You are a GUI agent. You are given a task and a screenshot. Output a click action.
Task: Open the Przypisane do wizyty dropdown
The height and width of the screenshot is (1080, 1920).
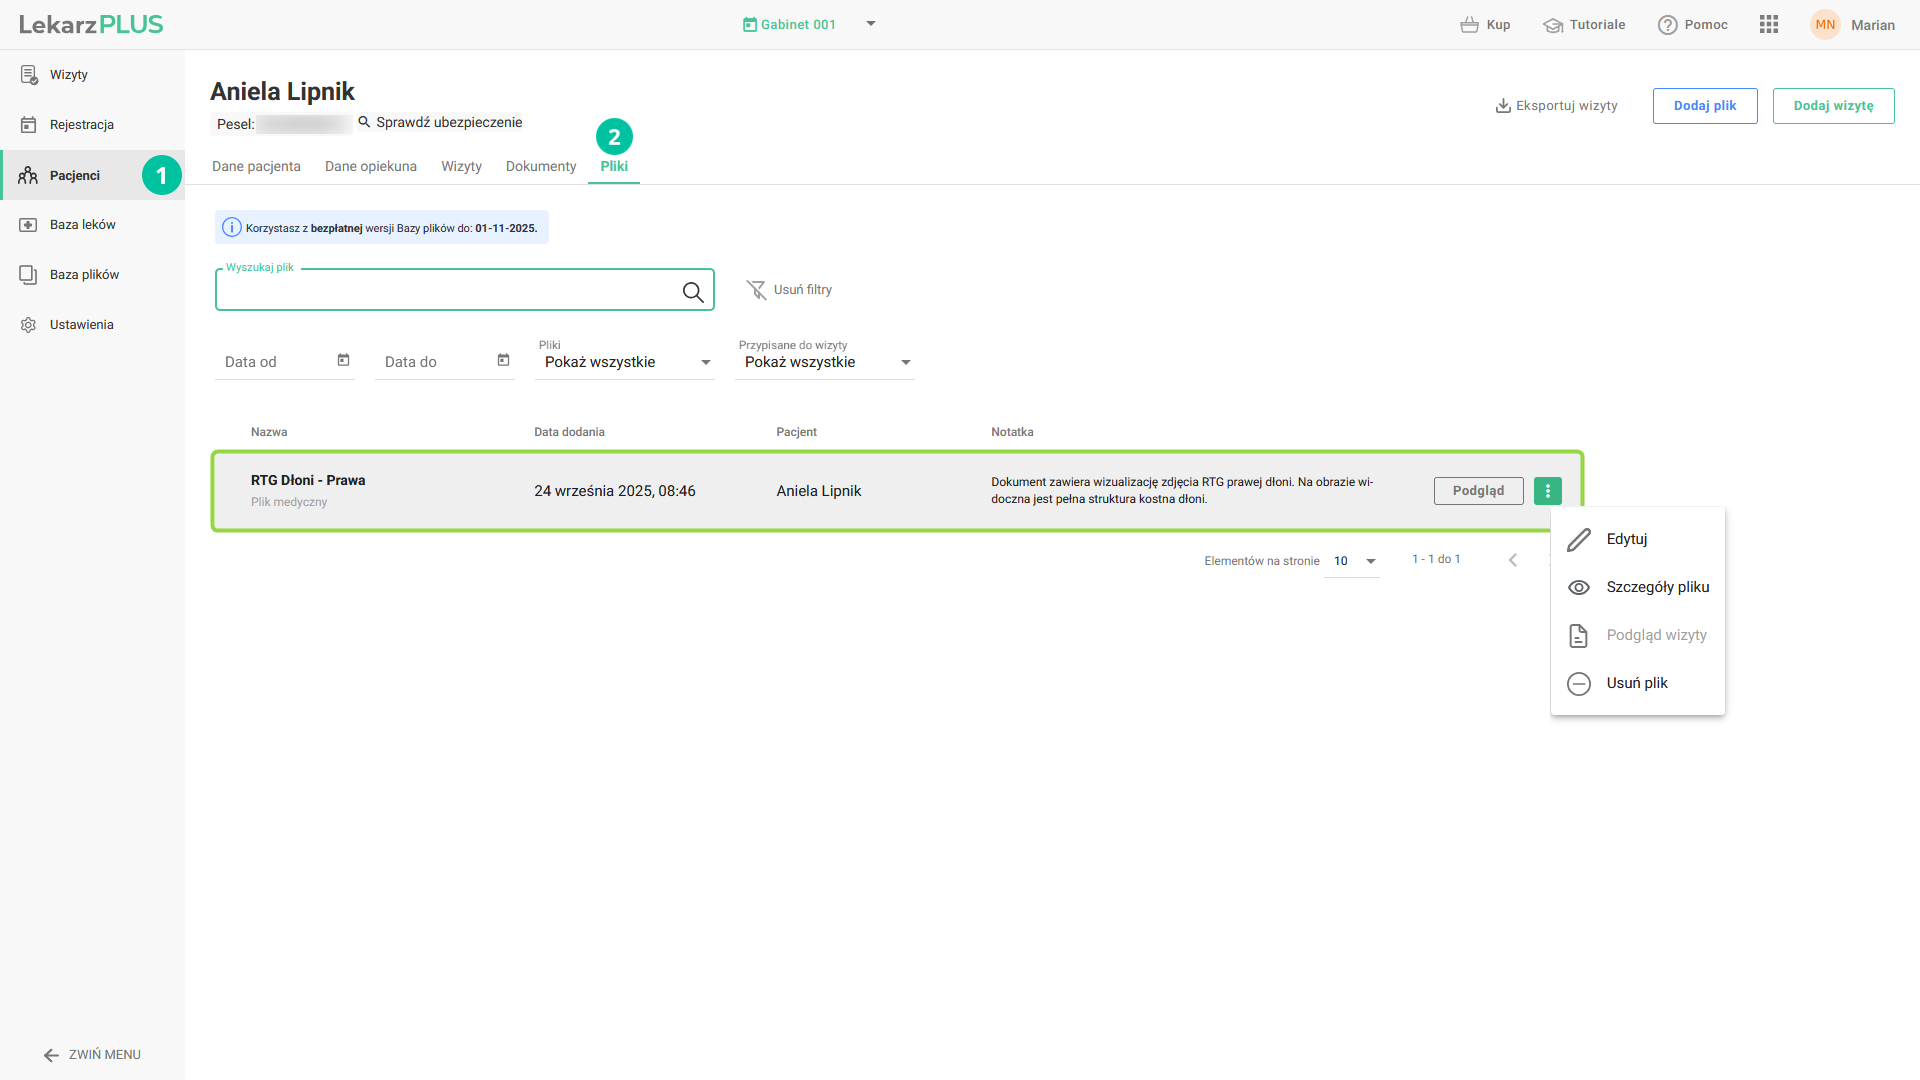click(x=825, y=362)
